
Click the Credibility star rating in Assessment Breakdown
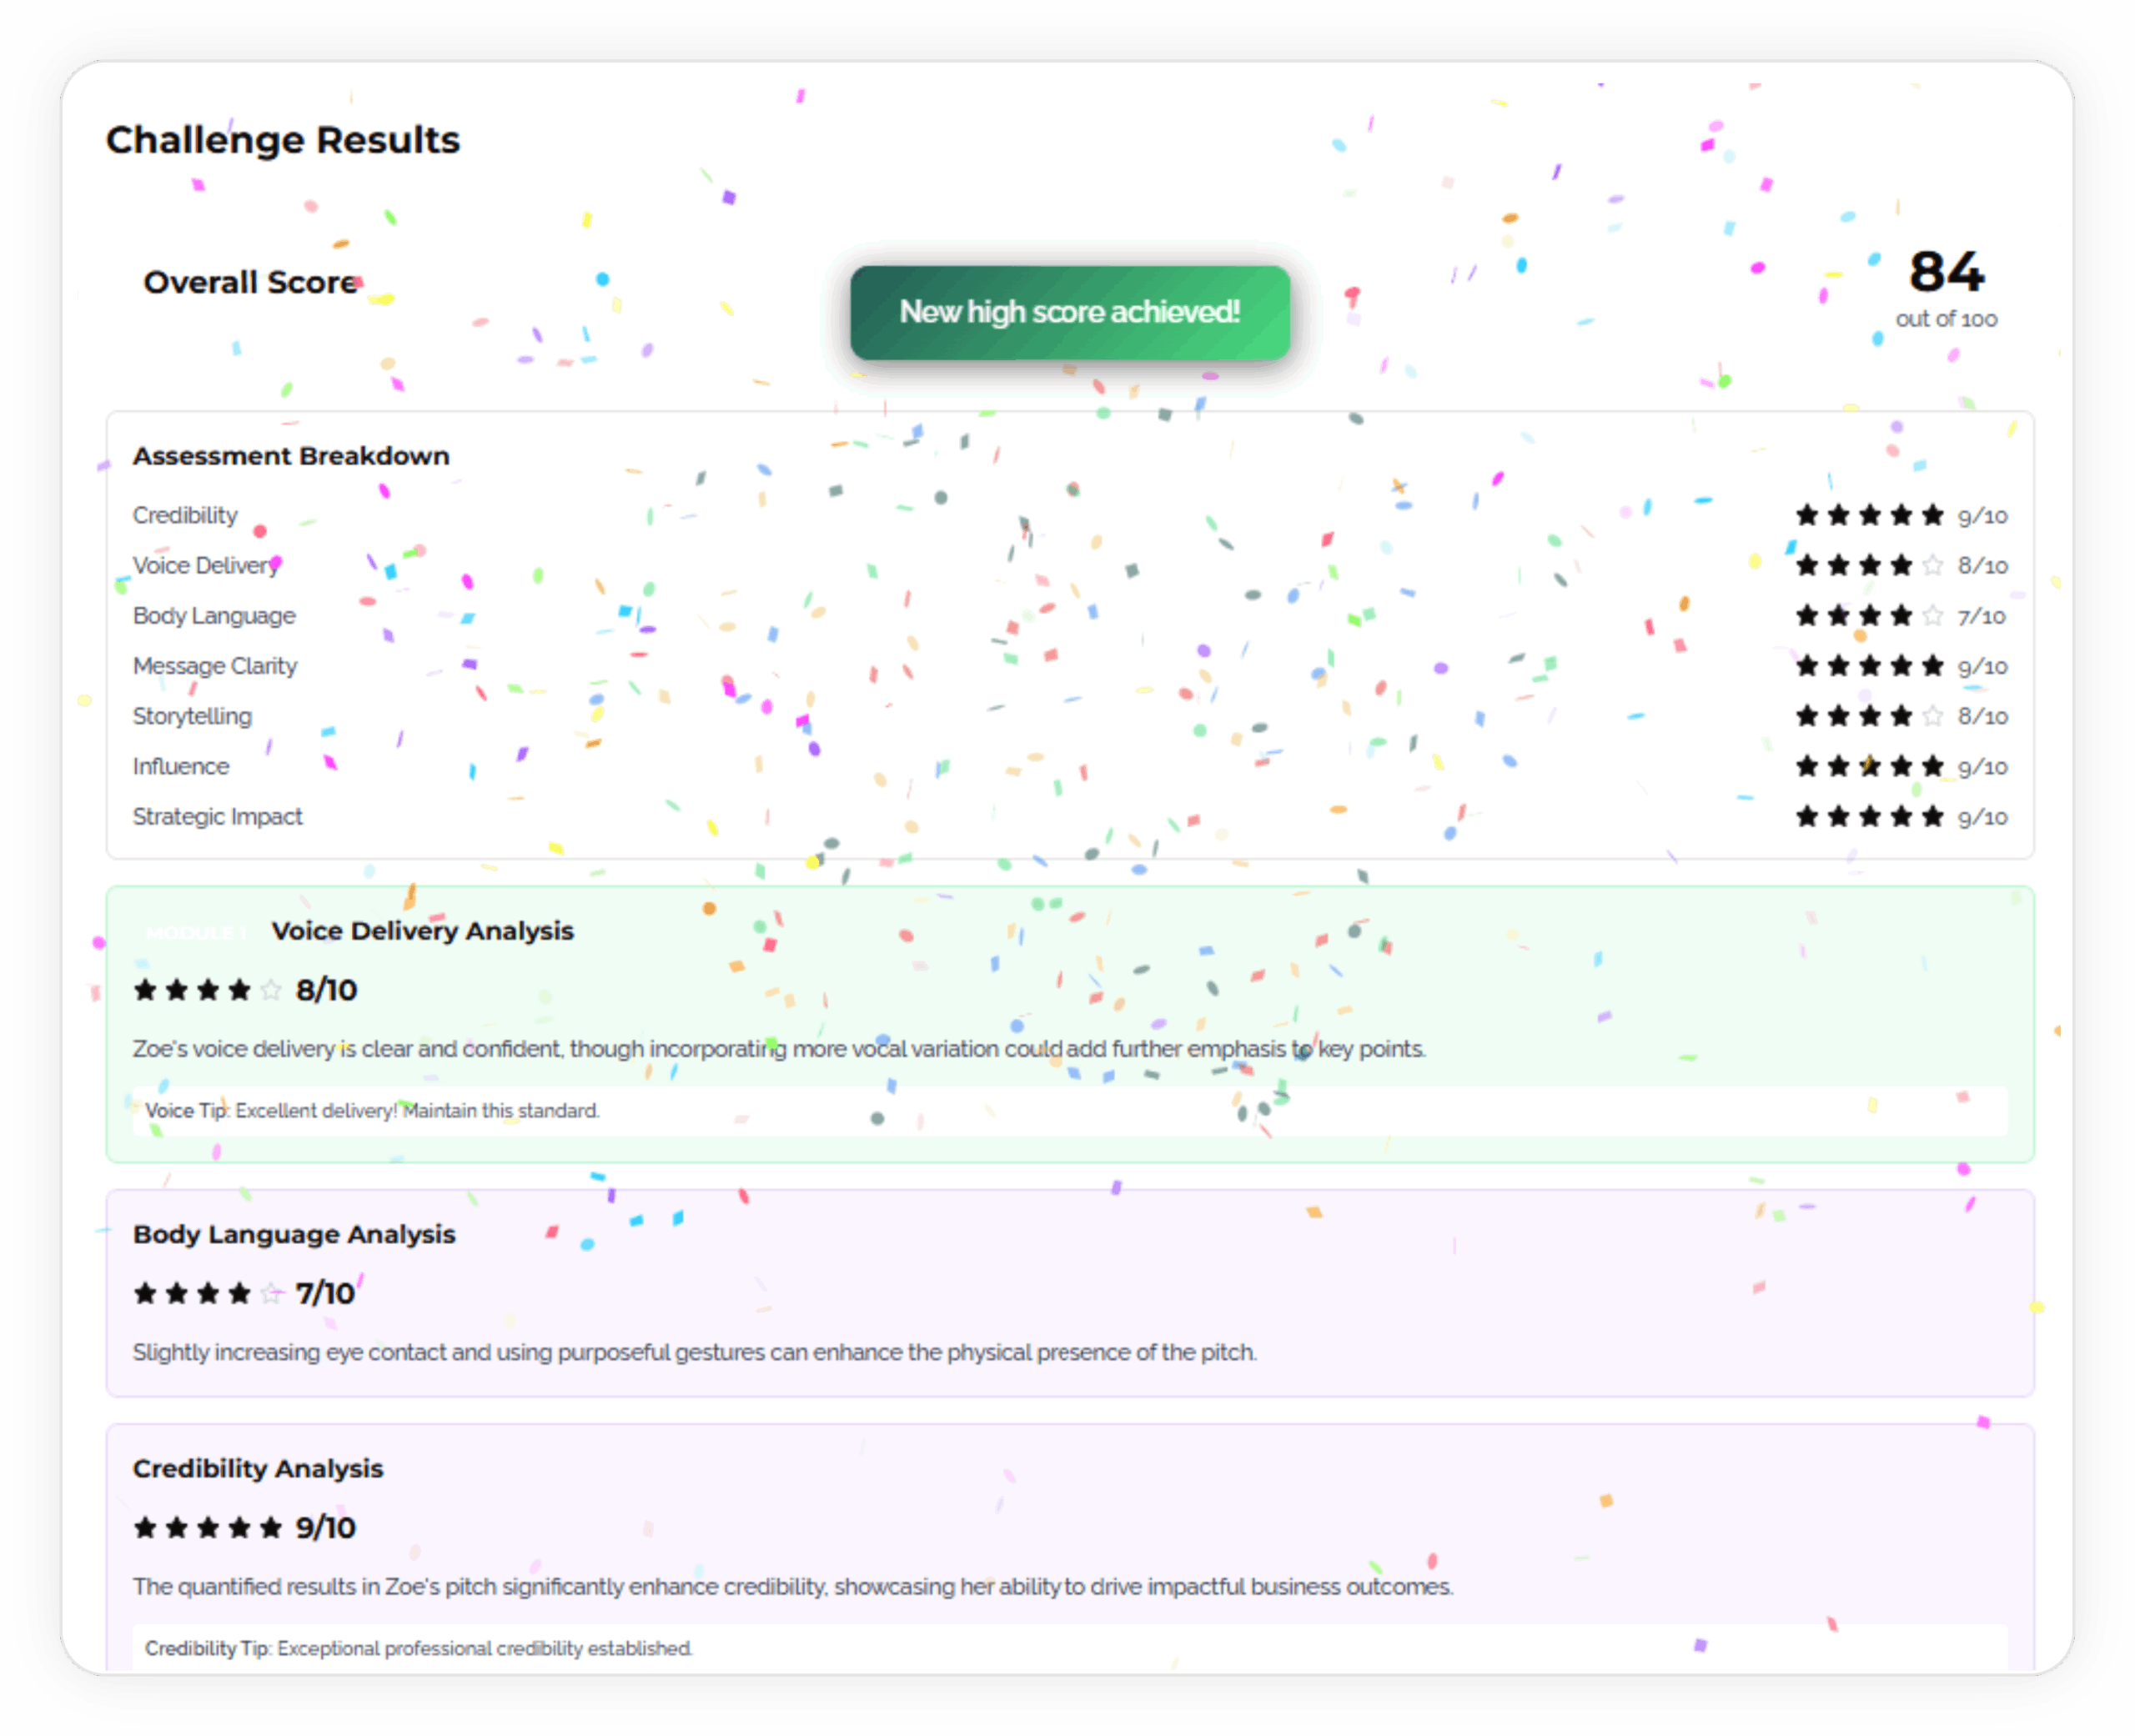pos(1868,515)
